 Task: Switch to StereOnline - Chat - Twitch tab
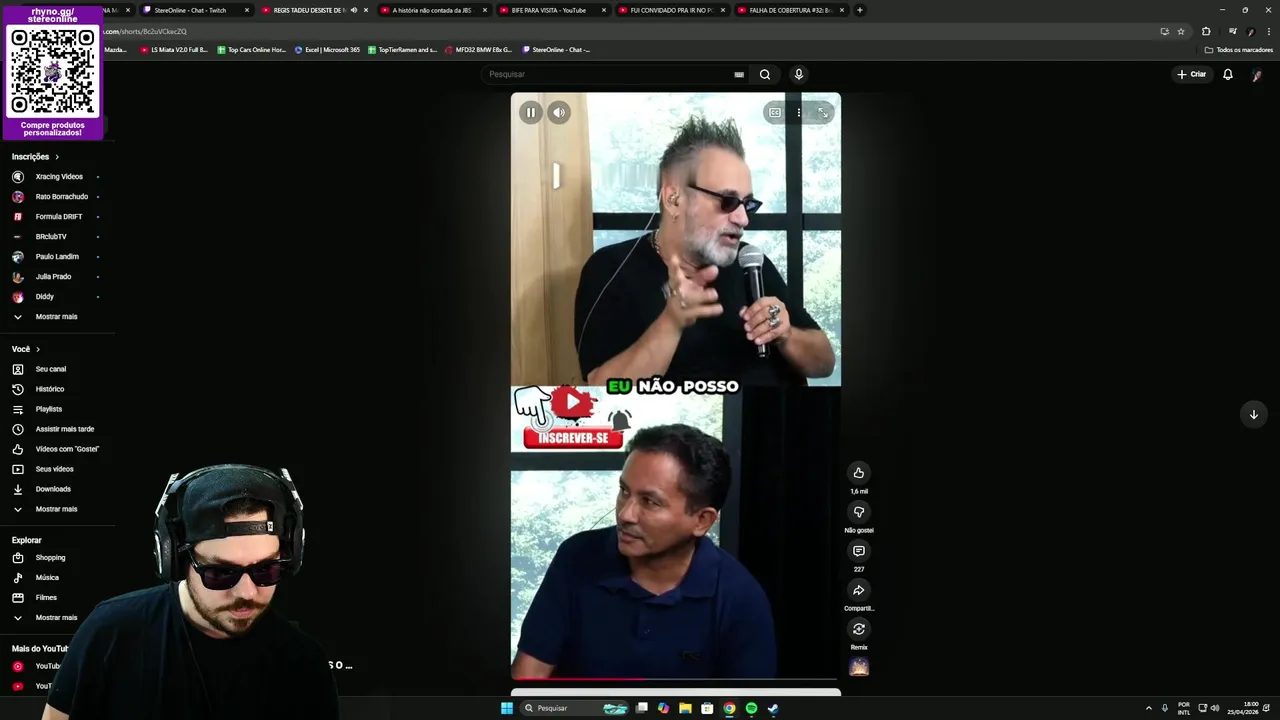(x=196, y=10)
